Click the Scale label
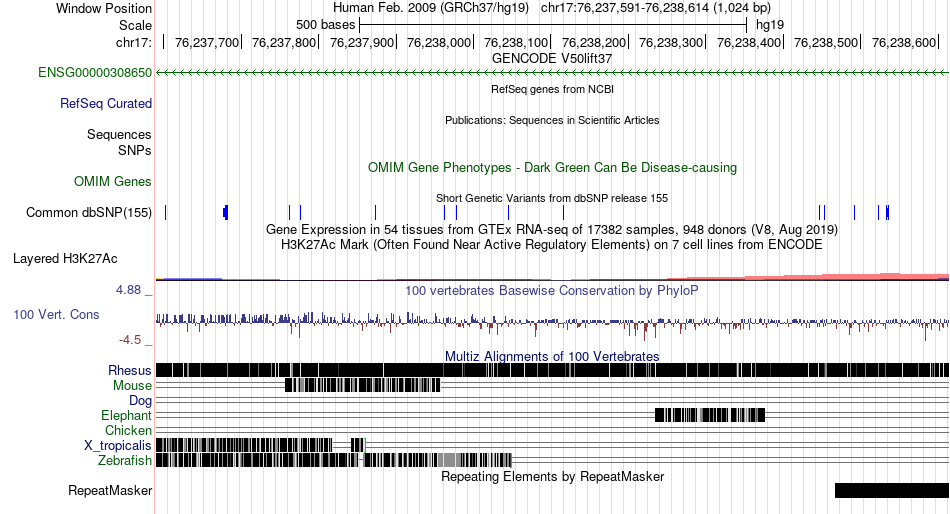The width and height of the screenshot is (950, 514). pyautogui.click(x=136, y=25)
